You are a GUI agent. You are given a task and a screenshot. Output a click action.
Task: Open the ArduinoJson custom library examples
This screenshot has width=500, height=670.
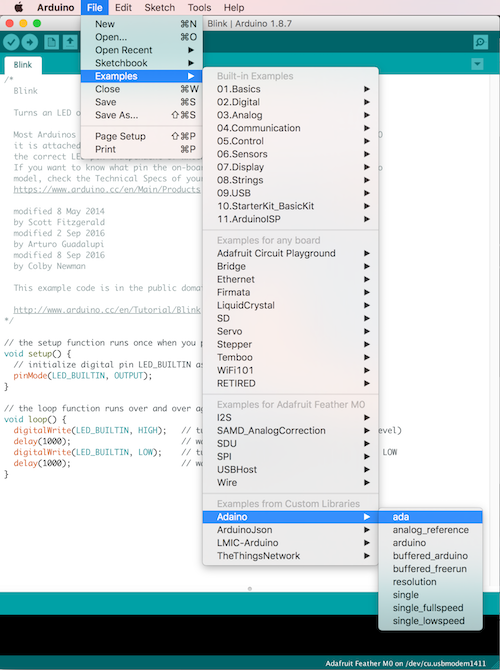(x=291, y=530)
